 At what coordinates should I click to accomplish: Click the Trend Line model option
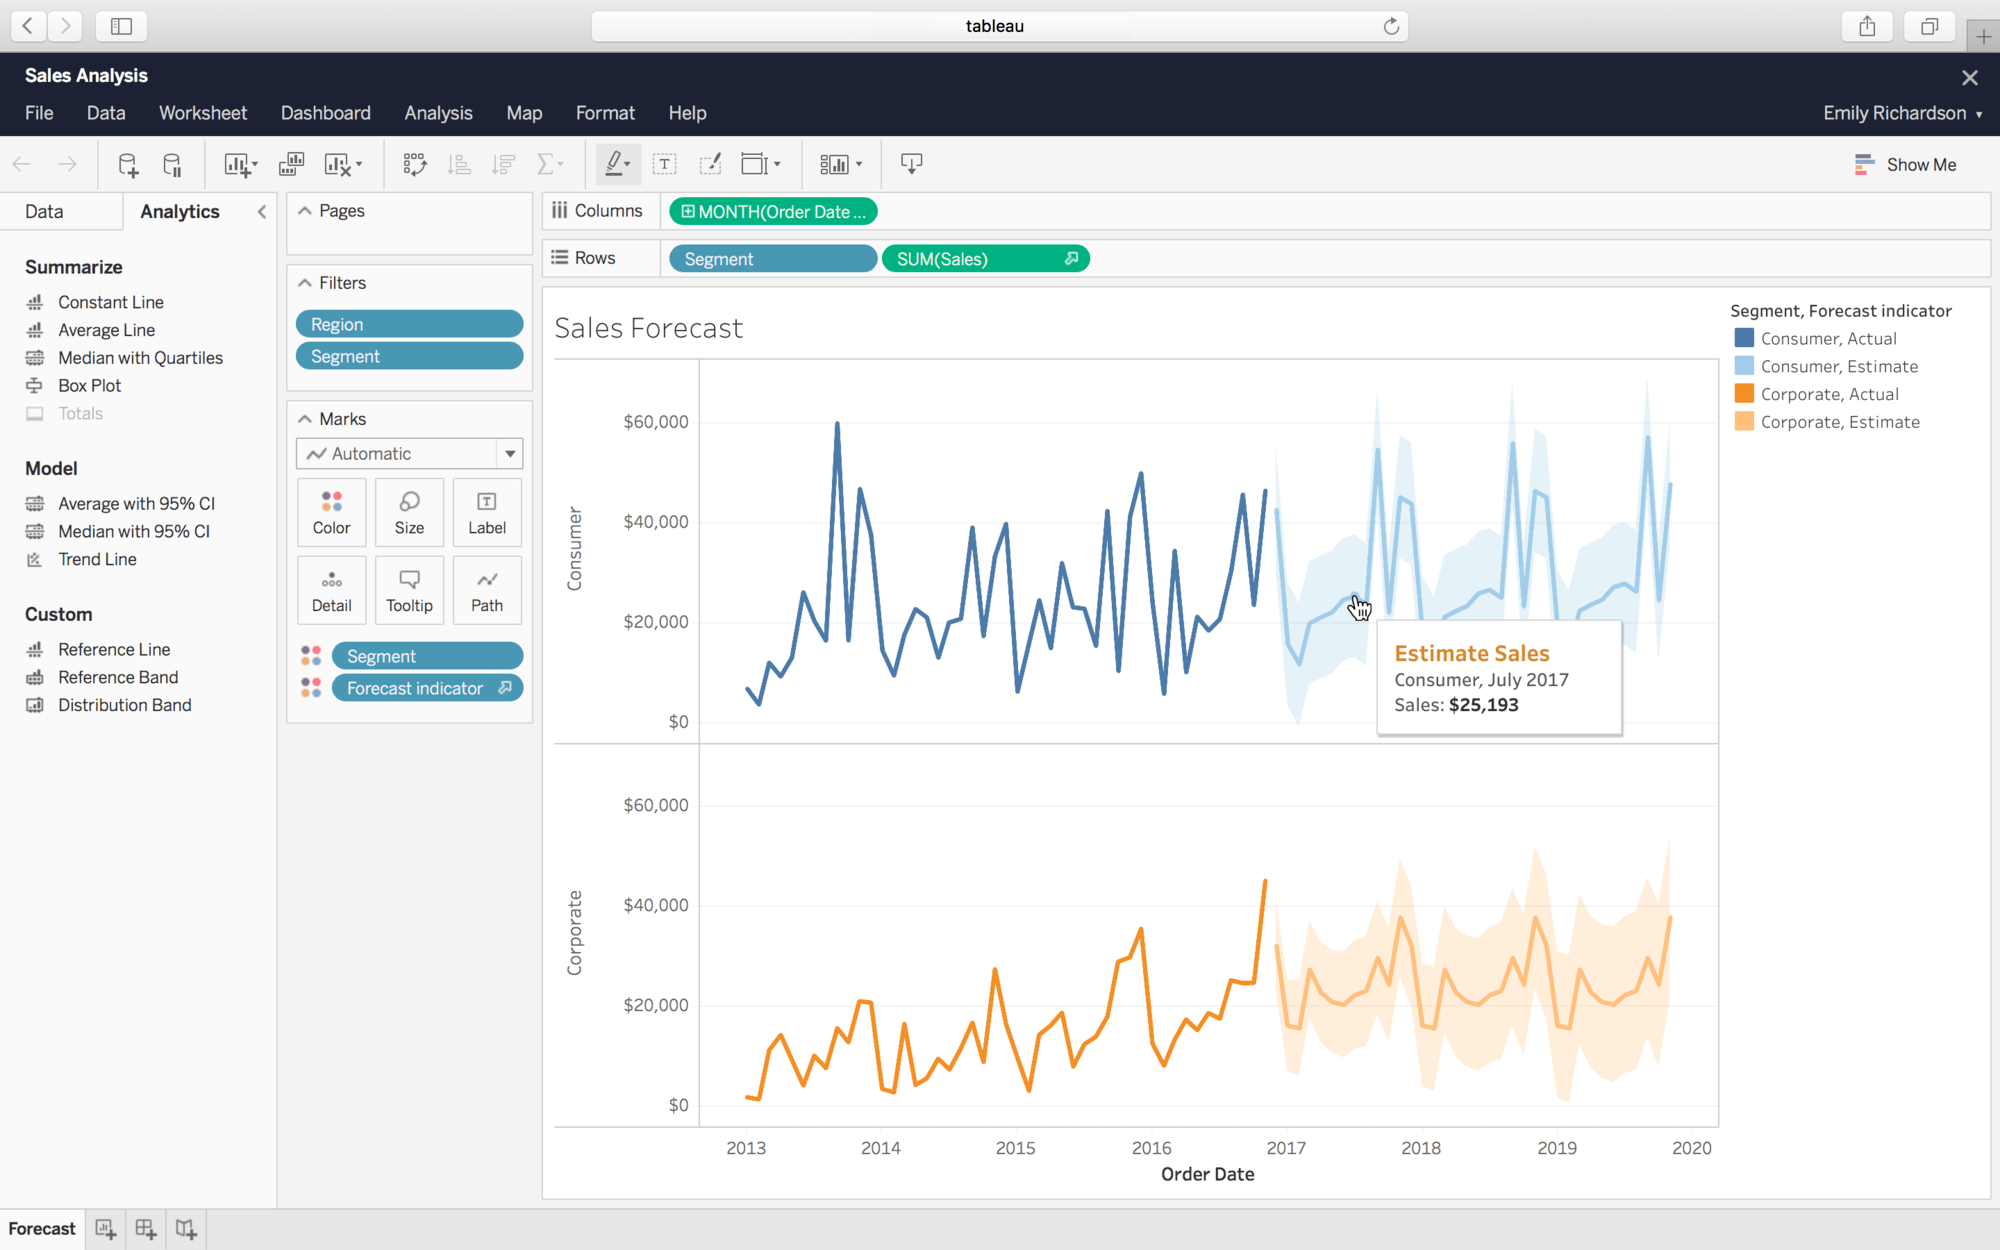[x=96, y=559]
